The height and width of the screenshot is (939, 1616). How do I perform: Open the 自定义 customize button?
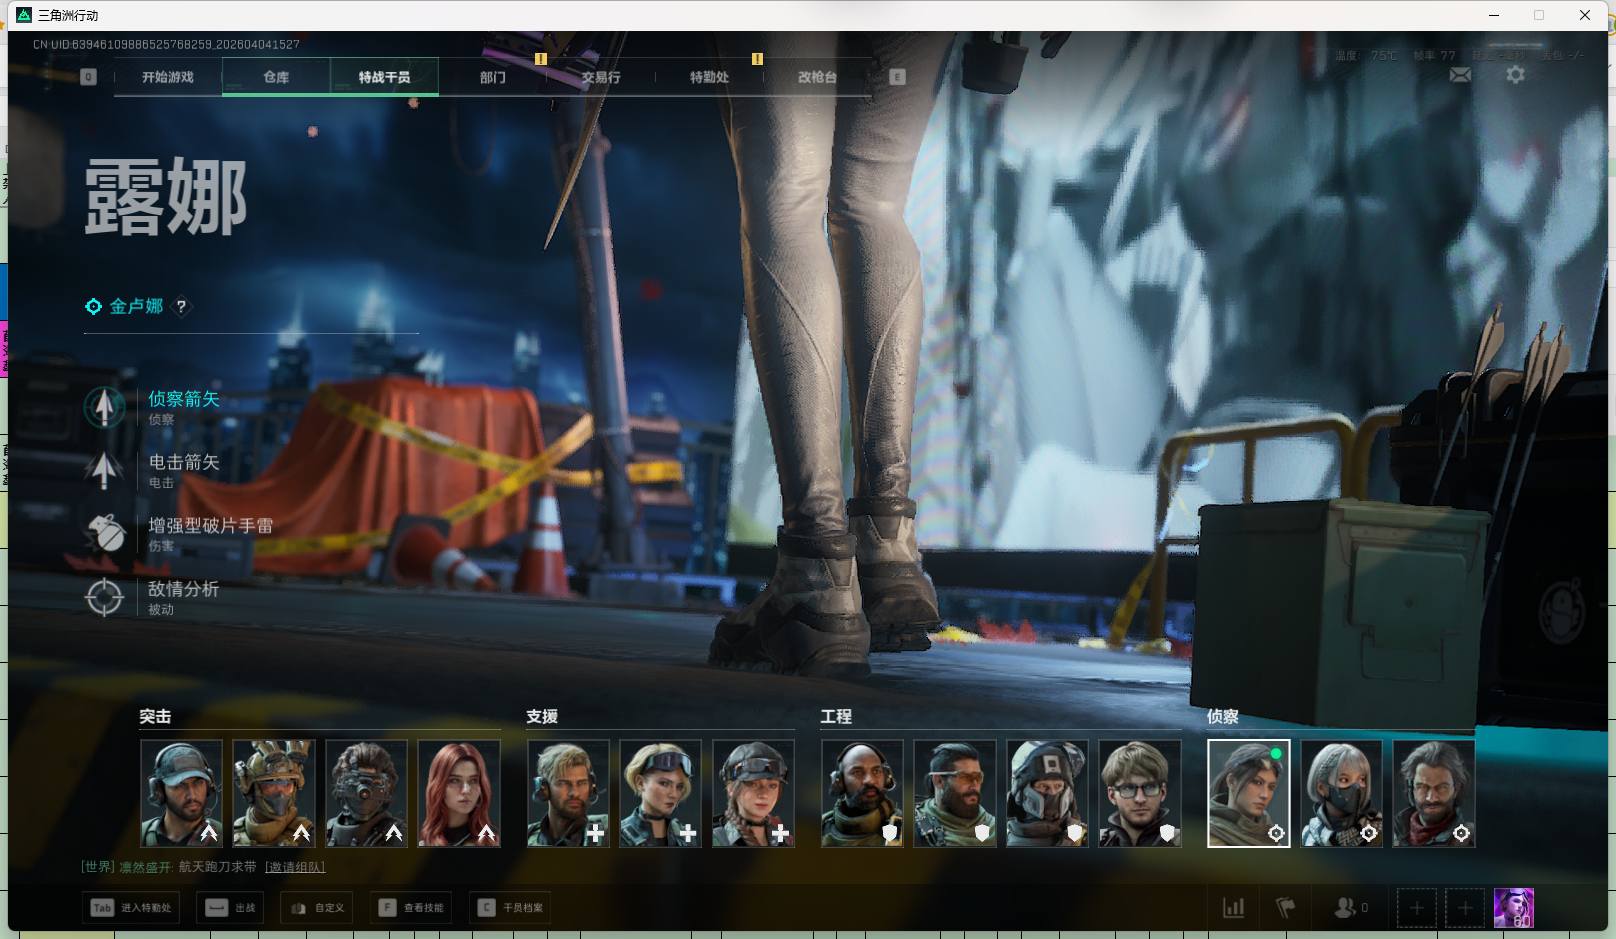pos(317,908)
